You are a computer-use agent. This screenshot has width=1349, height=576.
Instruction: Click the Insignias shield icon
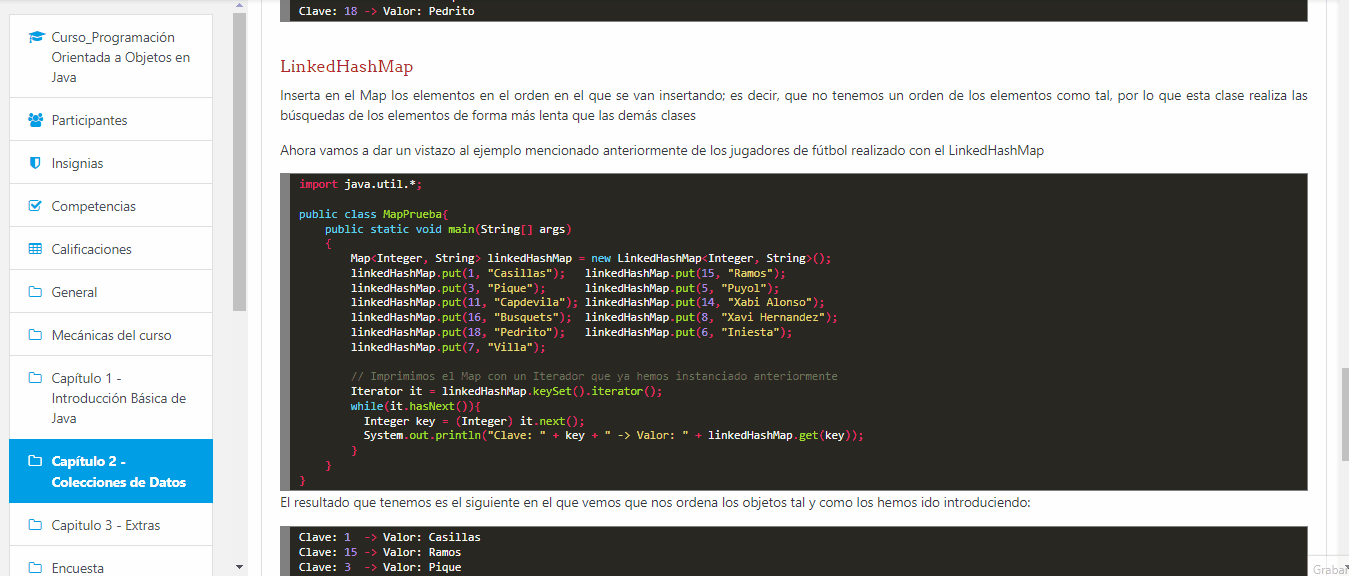[x=35, y=163]
